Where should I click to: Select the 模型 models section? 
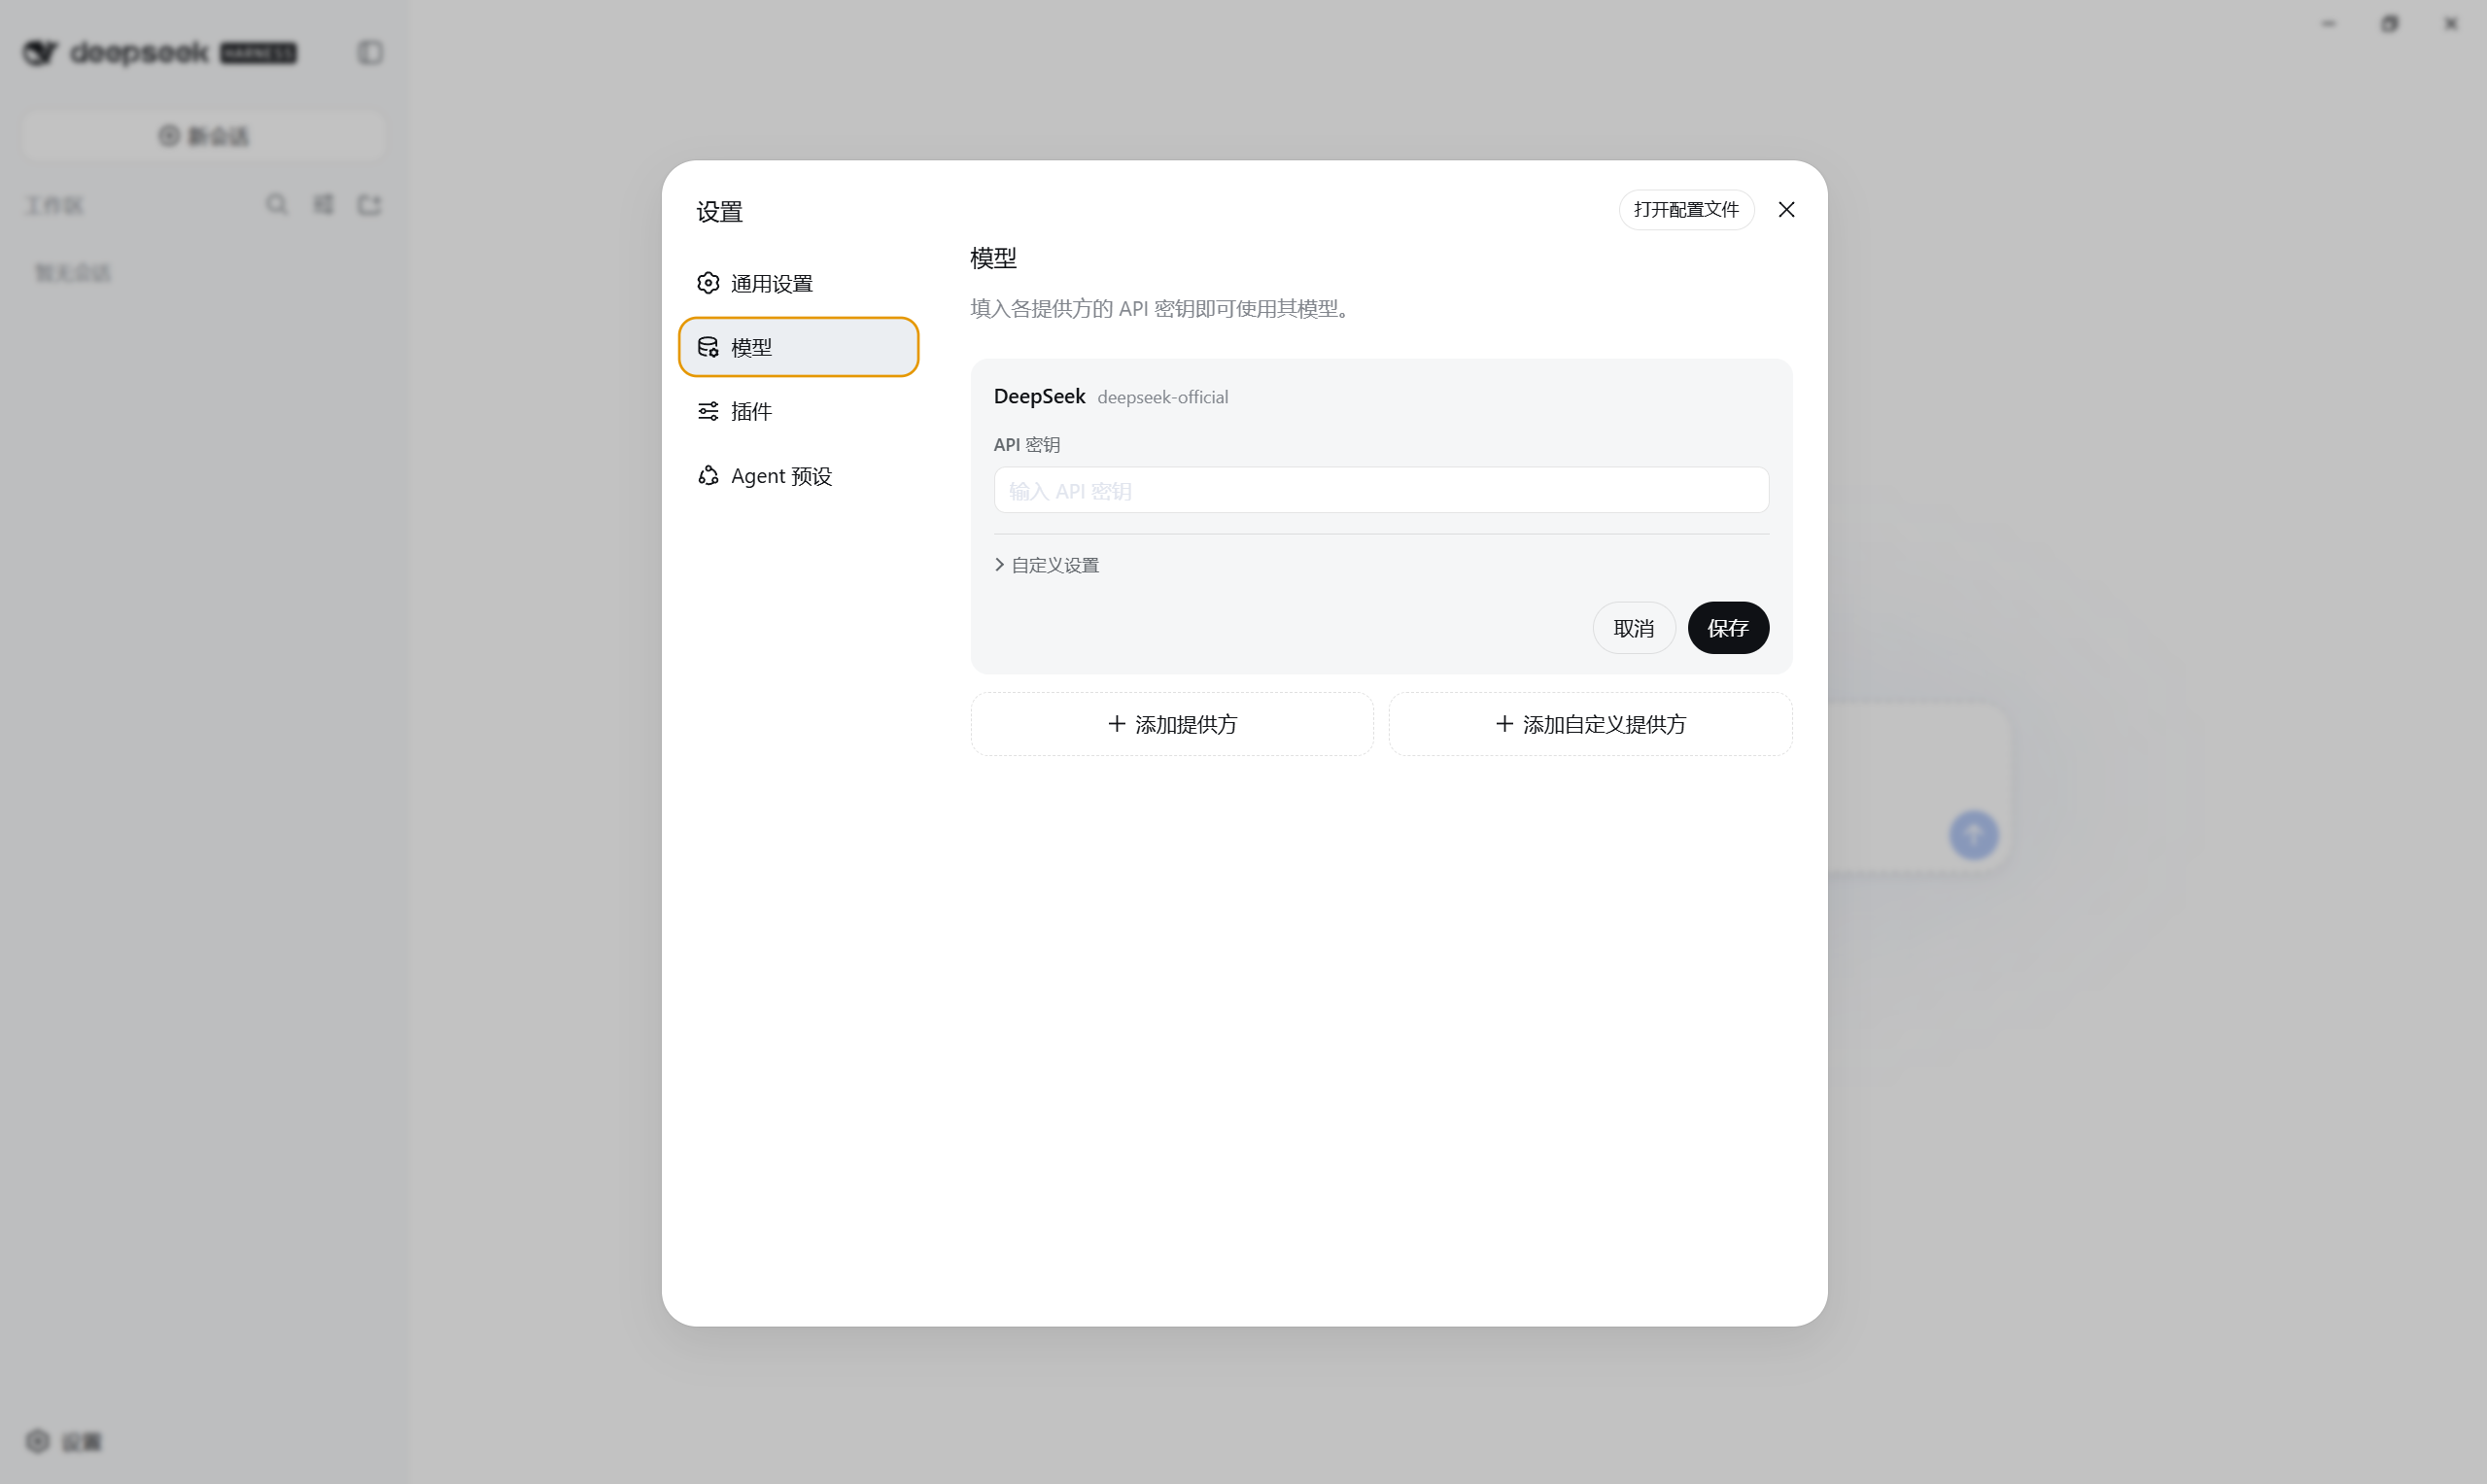[798, 347]
